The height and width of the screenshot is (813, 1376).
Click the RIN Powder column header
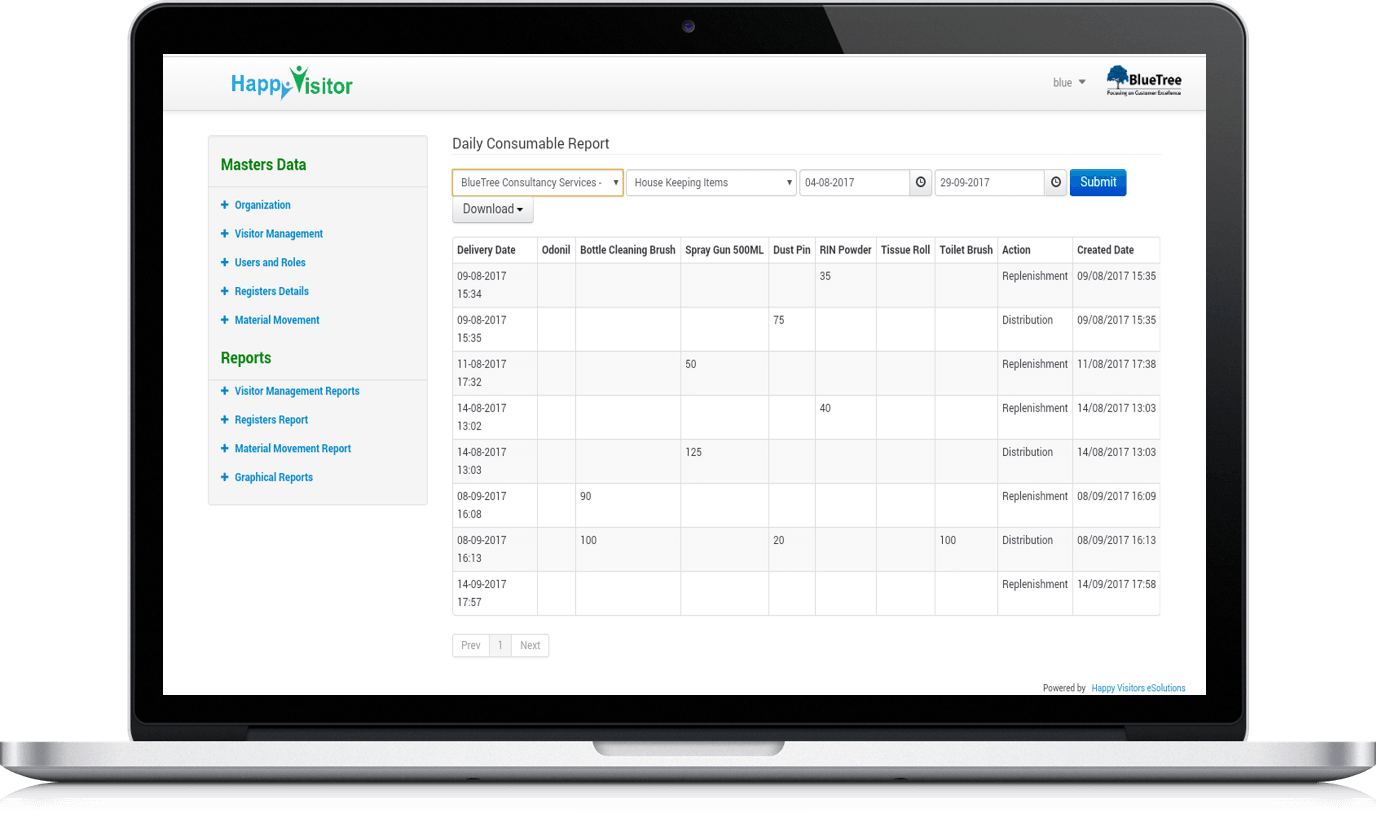(x=845, y=250)
